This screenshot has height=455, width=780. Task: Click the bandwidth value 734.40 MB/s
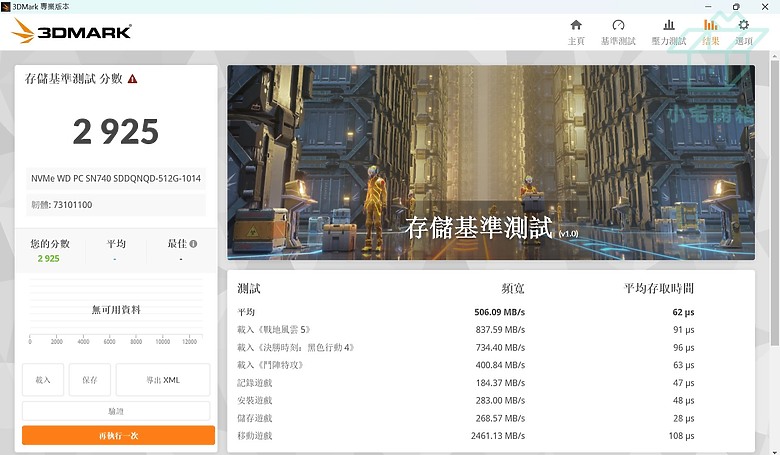[500, 348]
